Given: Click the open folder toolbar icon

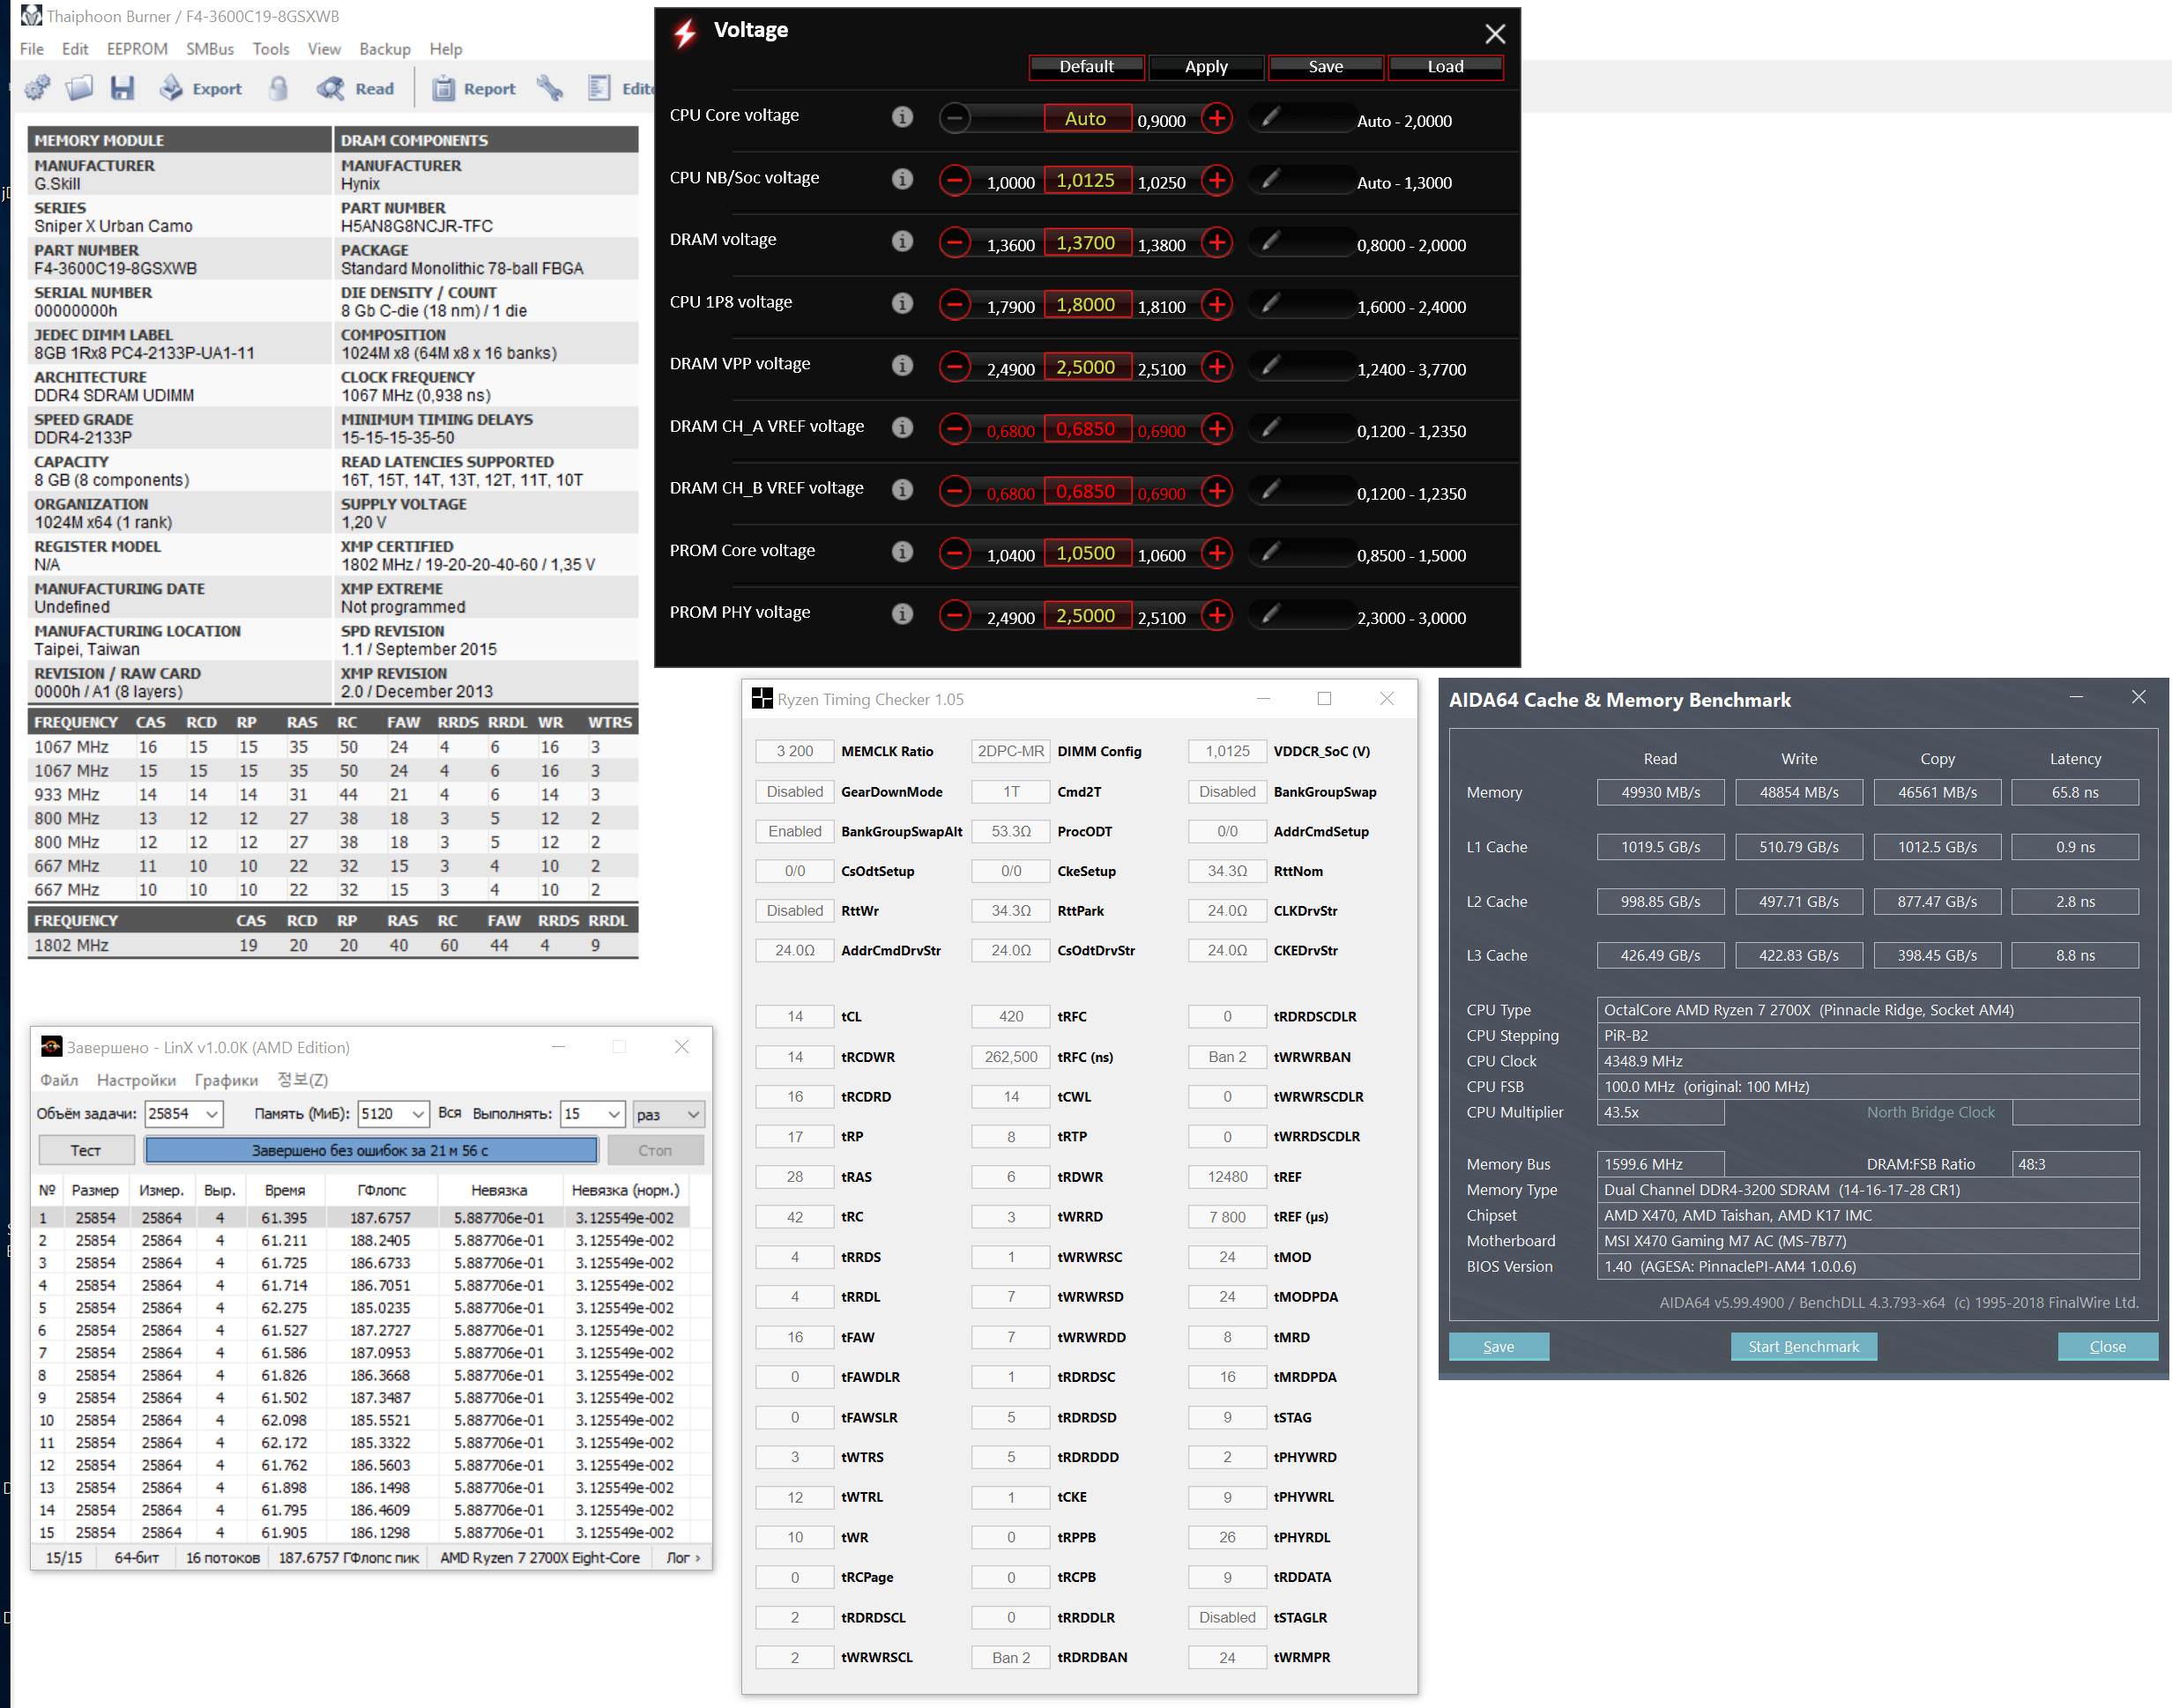Looking at the screenshot, I should (79, 88).
